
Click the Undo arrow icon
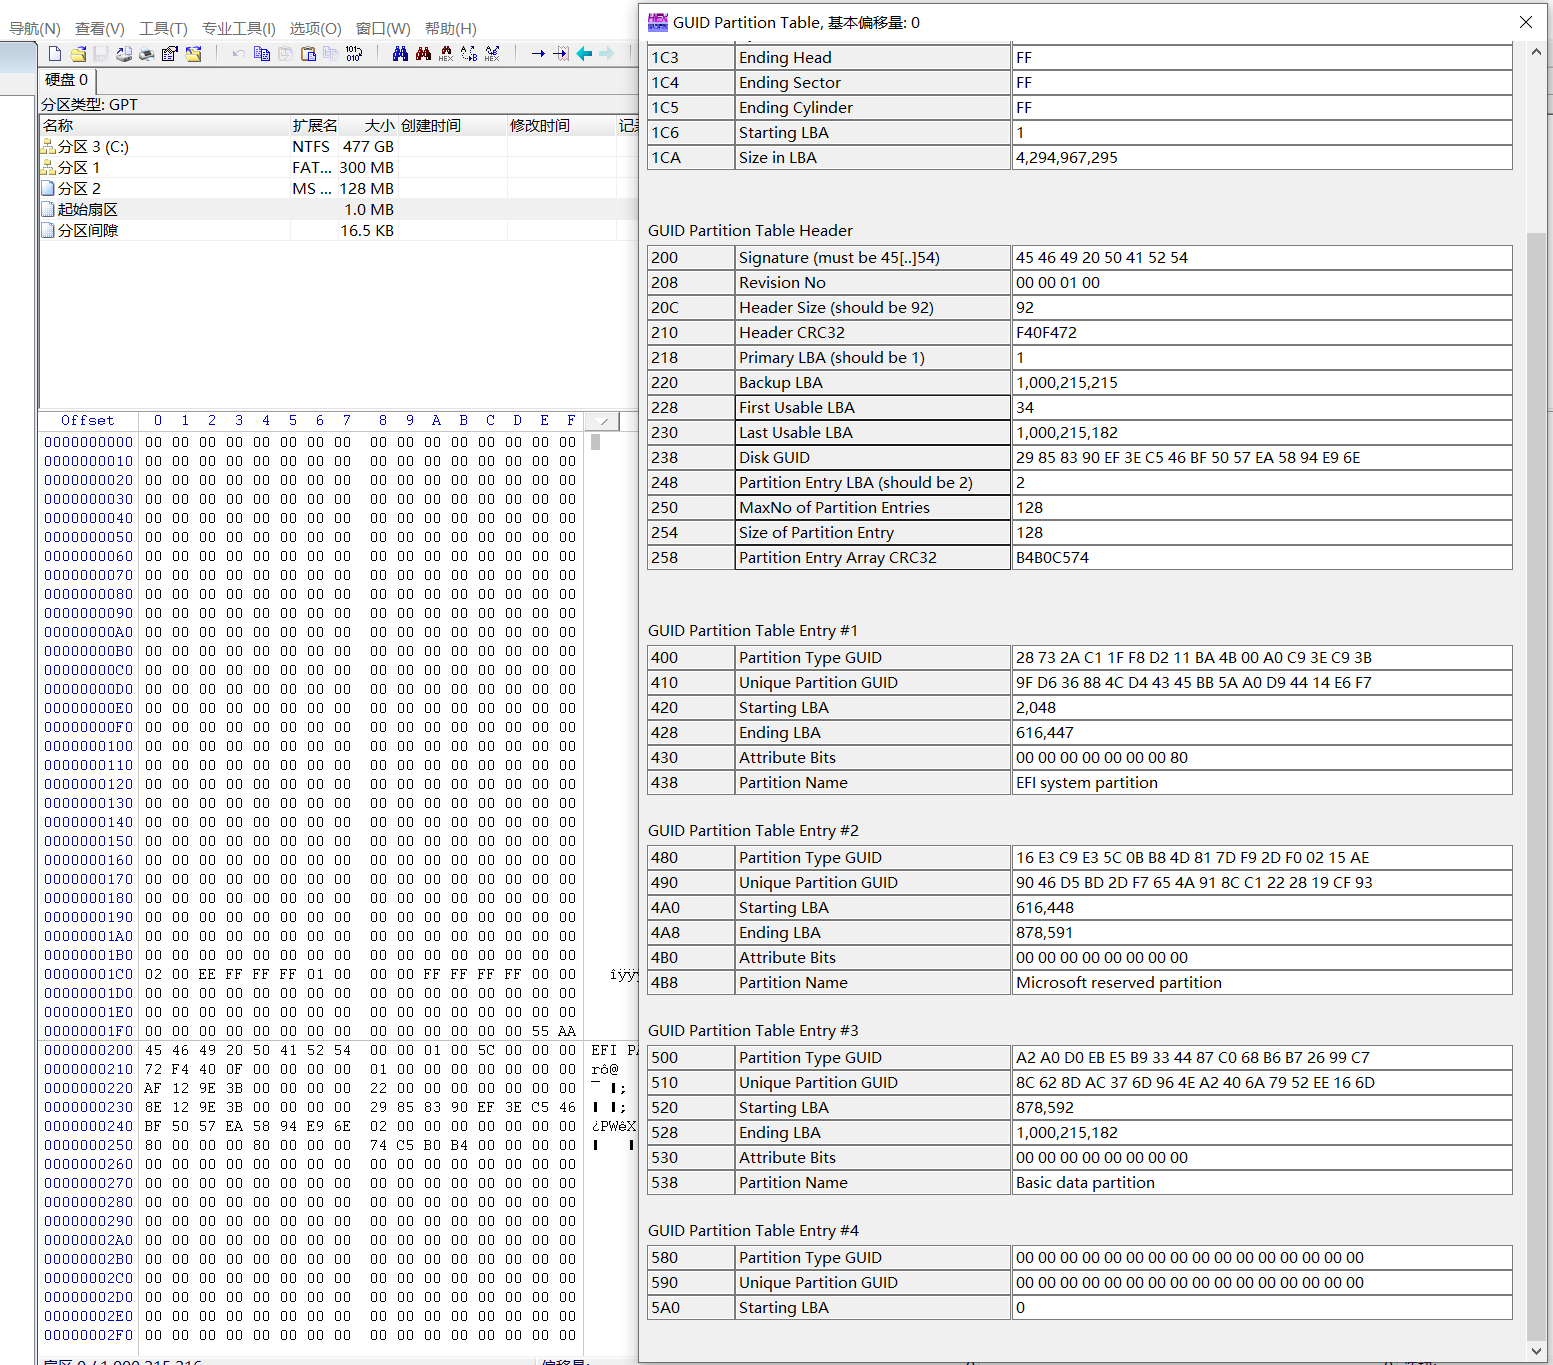(x=238, y=53)
